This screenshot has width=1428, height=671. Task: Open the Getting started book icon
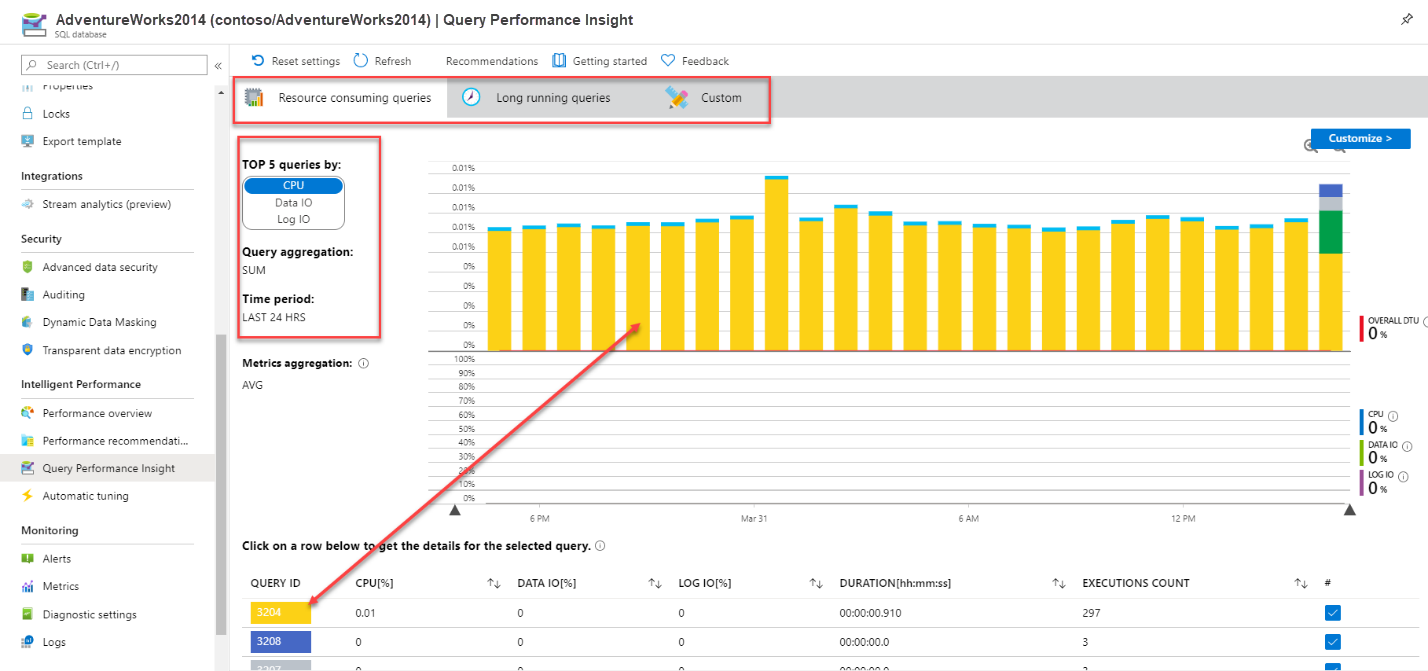(558, 60)
